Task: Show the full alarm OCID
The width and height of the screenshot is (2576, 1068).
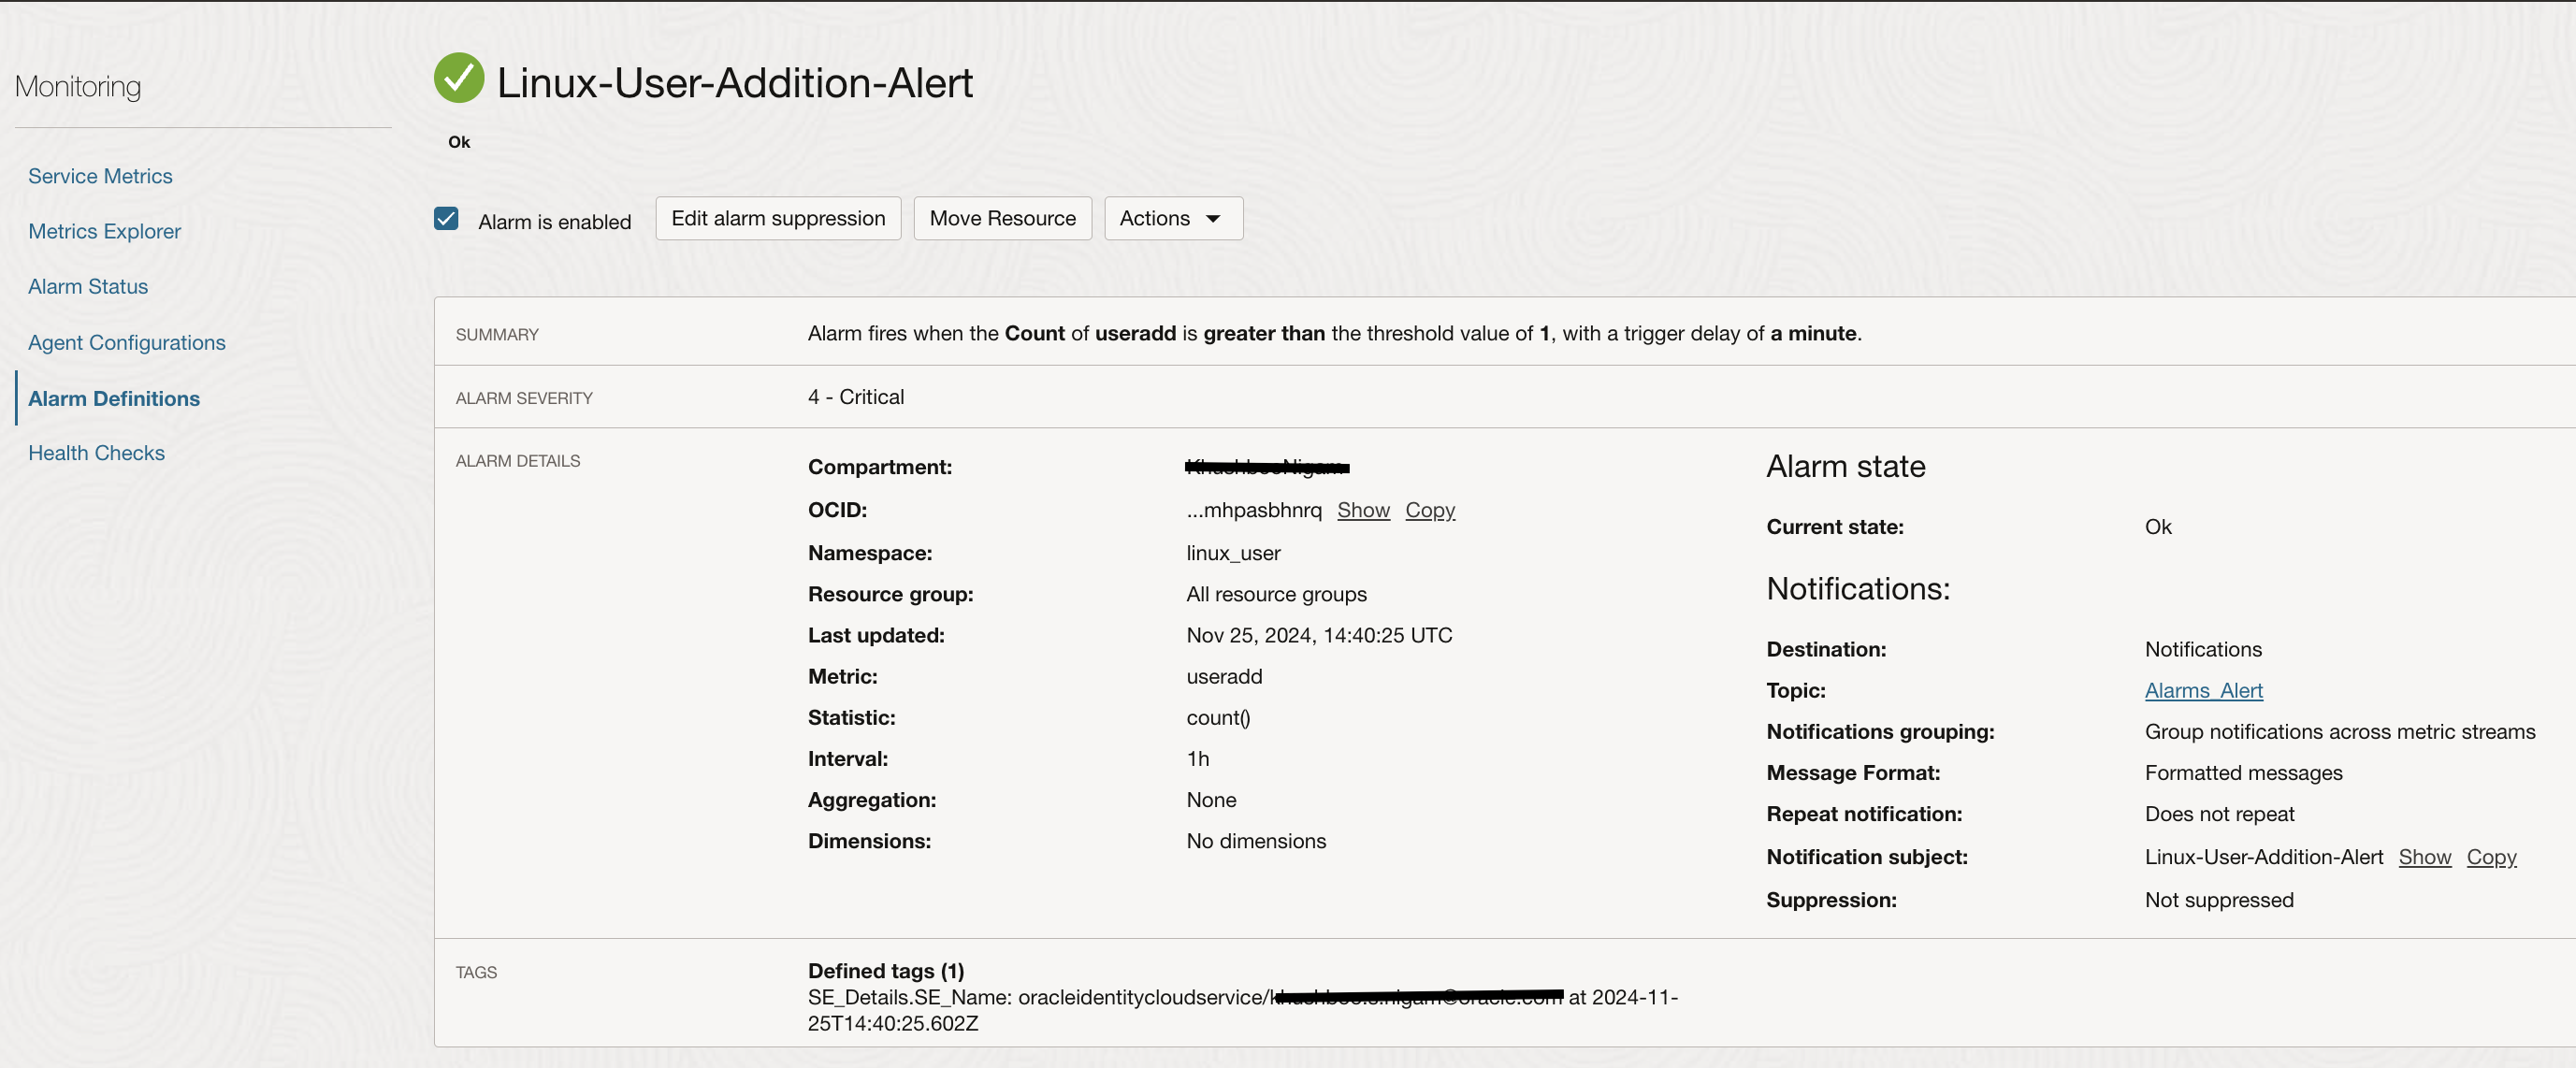Action: (1362, 510)
